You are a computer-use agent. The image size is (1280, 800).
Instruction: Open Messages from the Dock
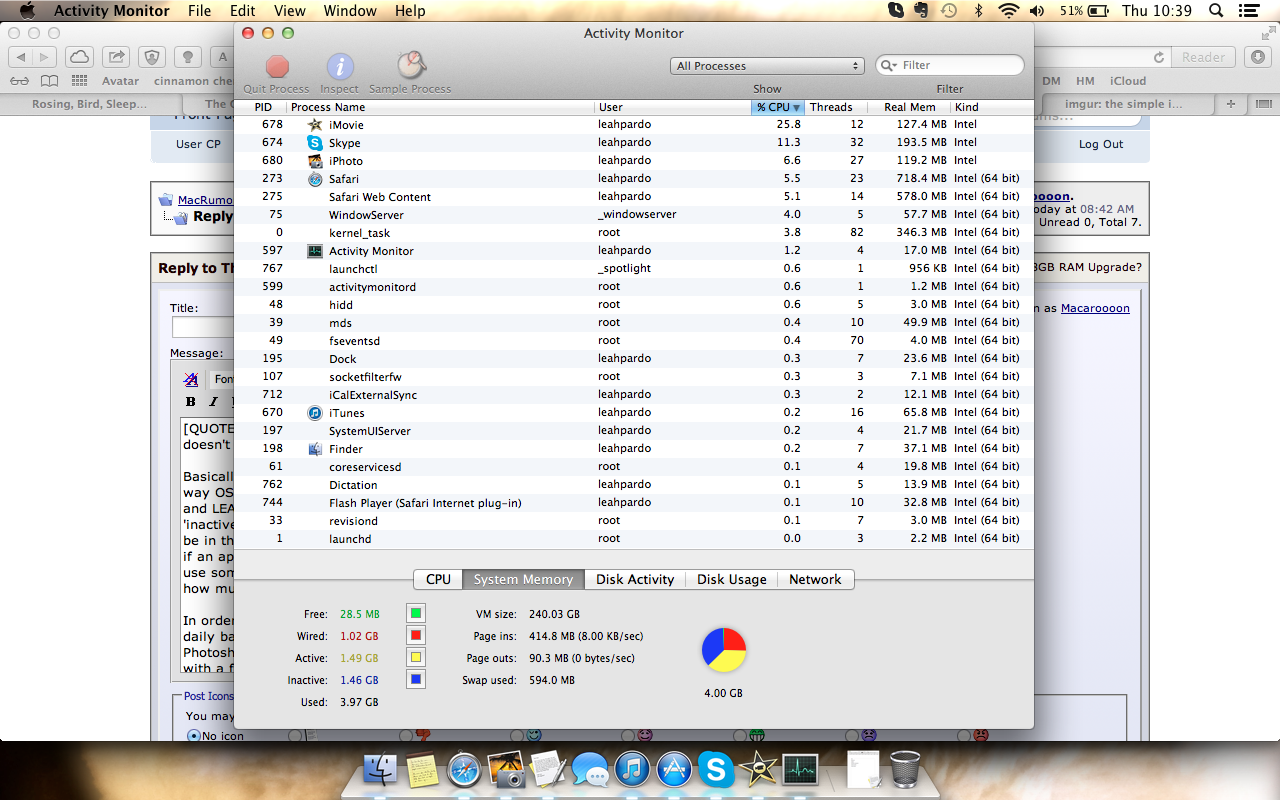click(590, 771)
